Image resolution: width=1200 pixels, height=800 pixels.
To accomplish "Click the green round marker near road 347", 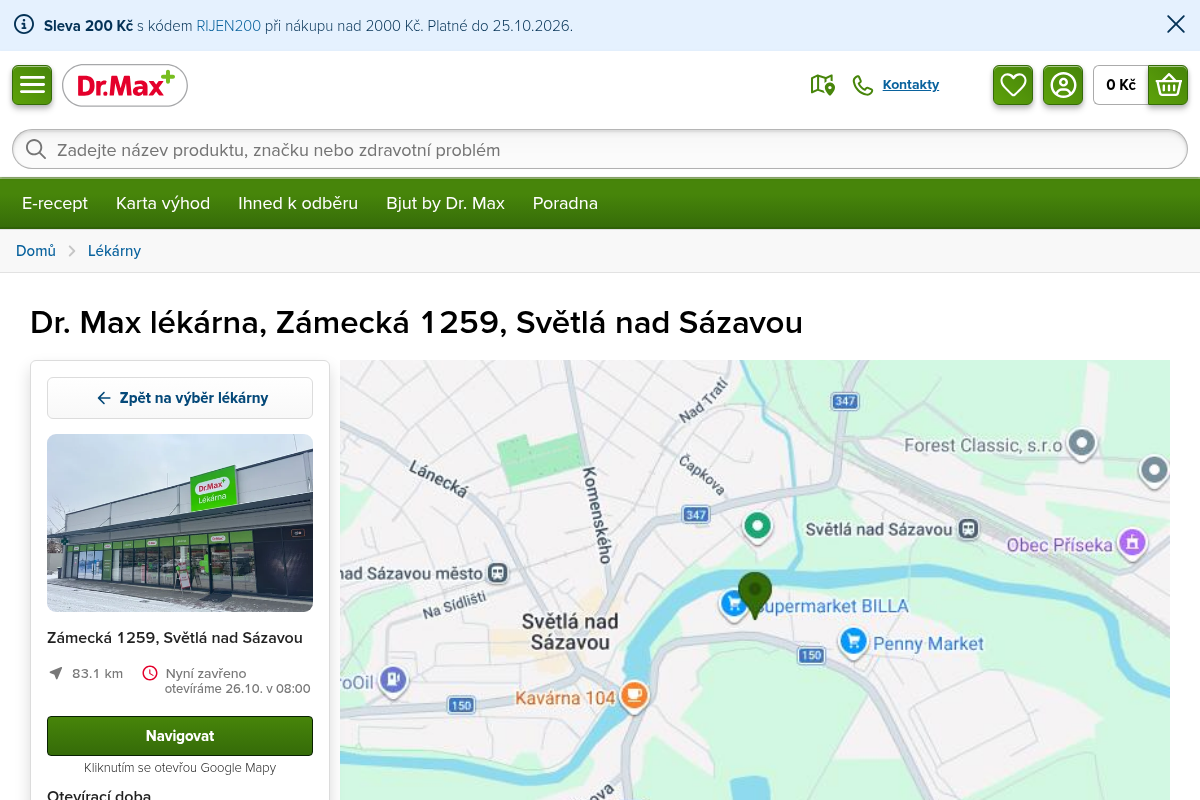I will click(x=758, y=525).
